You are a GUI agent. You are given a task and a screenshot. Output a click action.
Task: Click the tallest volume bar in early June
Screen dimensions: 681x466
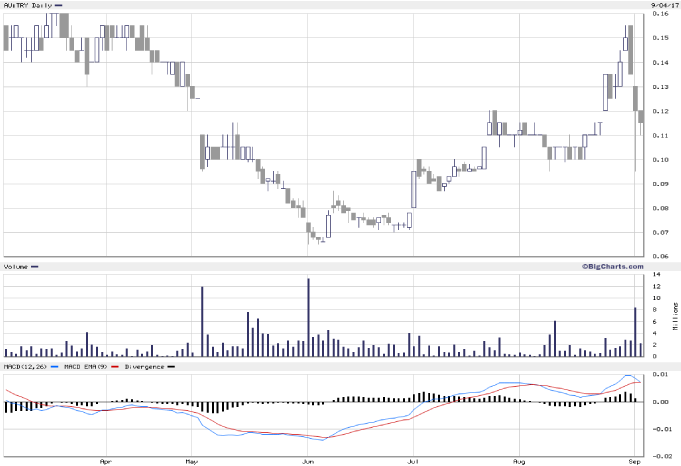click(x=308, y=317)
